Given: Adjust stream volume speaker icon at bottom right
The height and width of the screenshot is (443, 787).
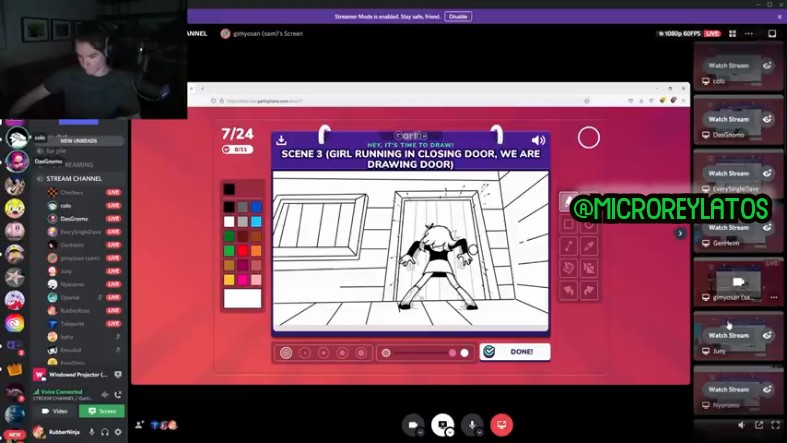Looking at the screenshot, I should pos(742,425).
